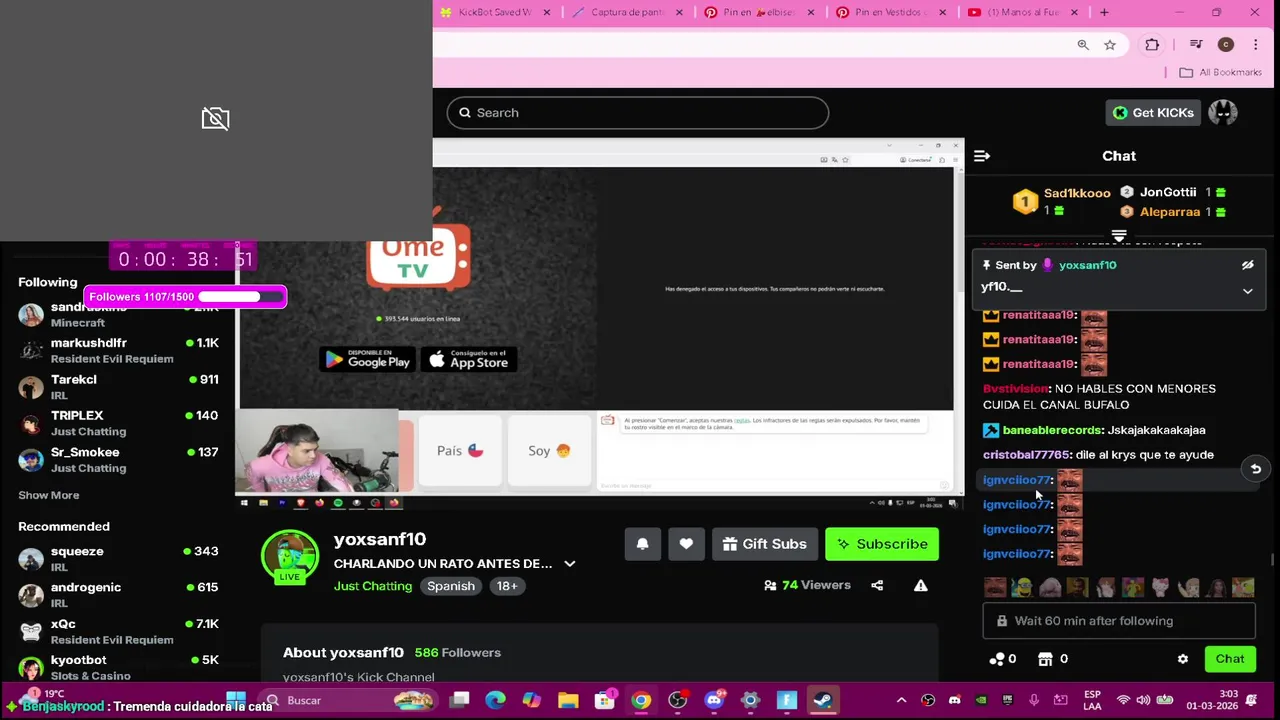Open the gift shop icon in chat
Image resolution: width=1280 pixels, height=720 pixels.
tap(1045, 659)
